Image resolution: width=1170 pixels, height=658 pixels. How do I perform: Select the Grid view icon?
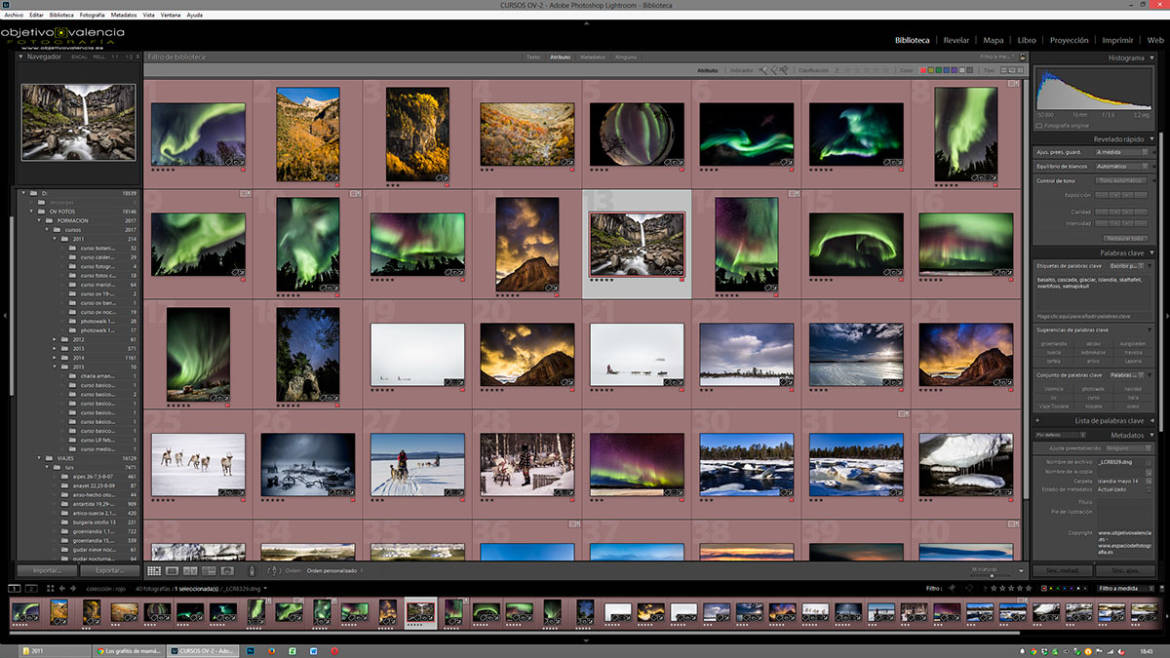[x=156, y=570]
